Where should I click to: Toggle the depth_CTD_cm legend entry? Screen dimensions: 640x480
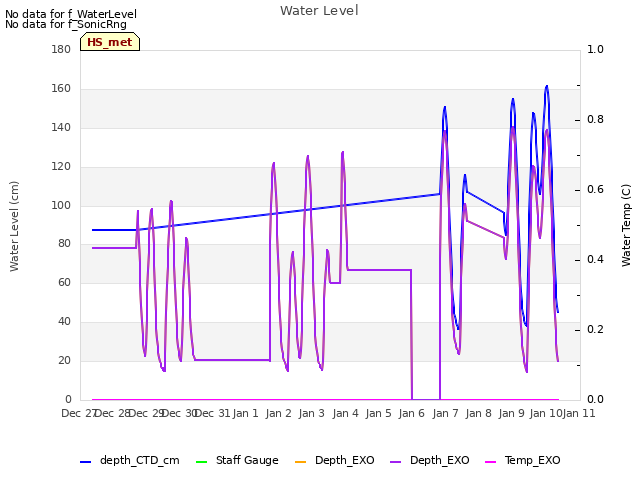(130, 460)
